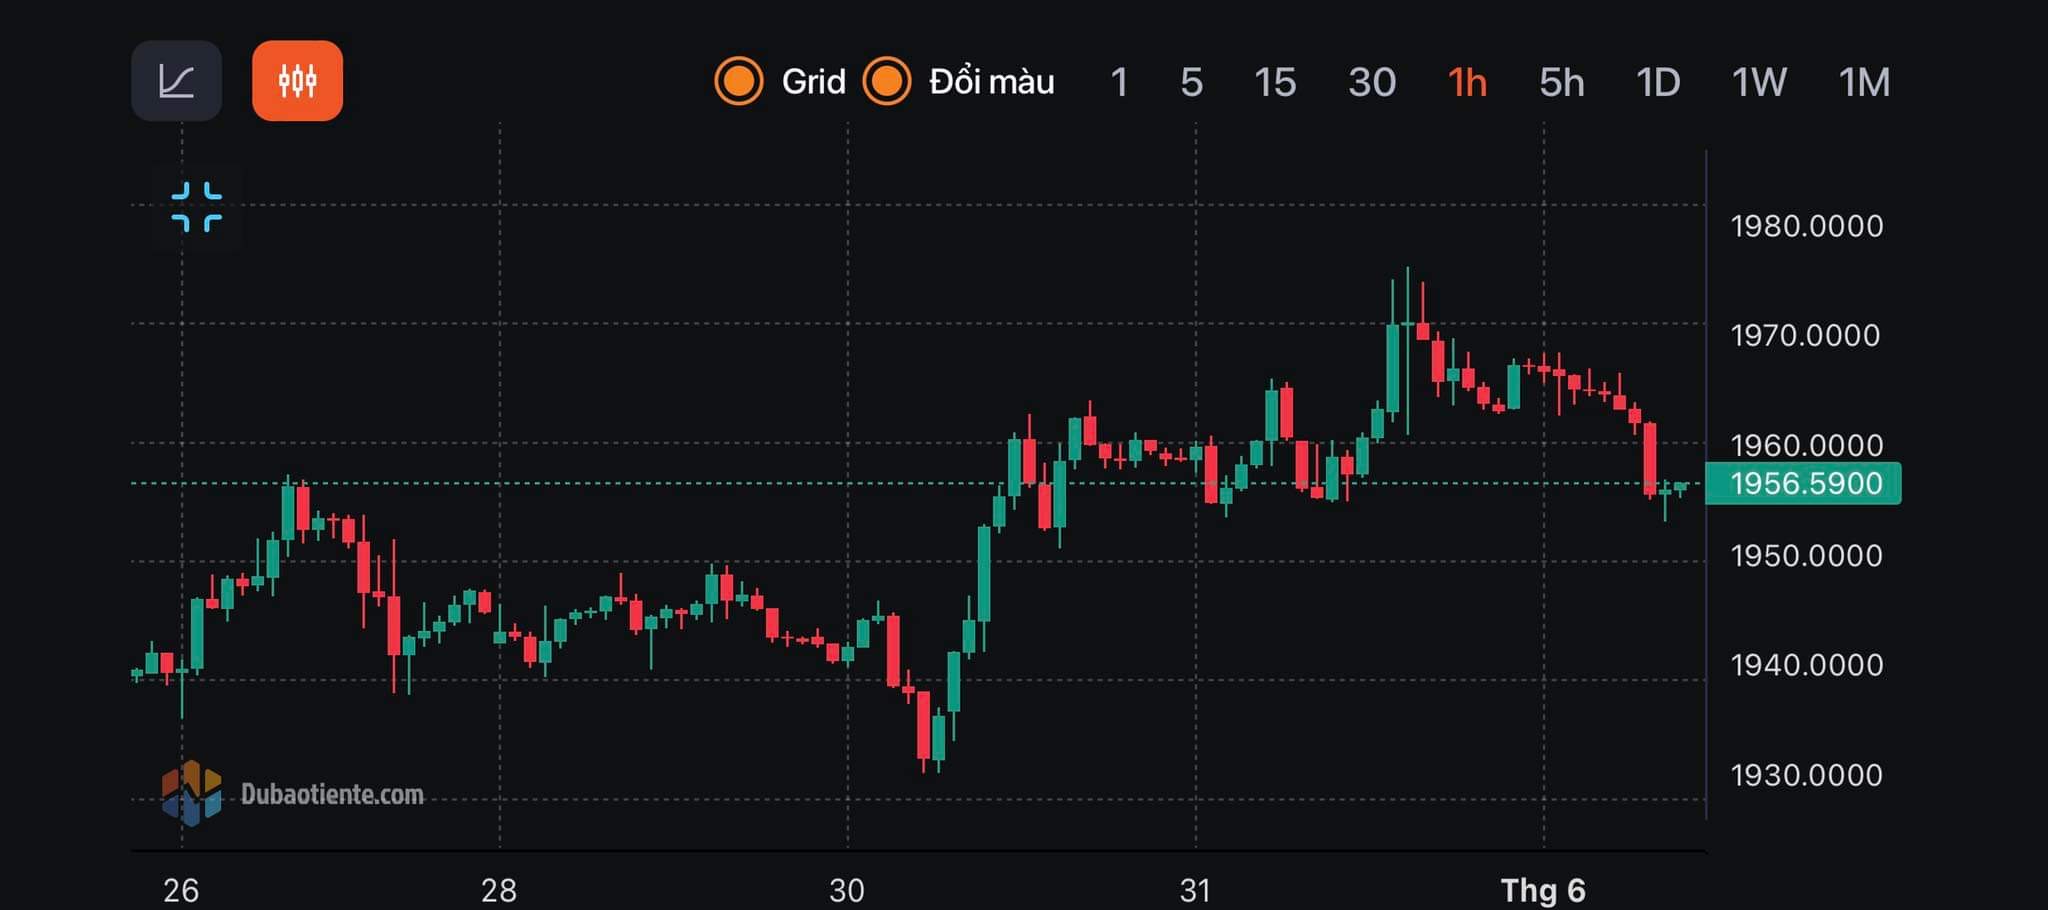Click the 30 date label on axis
The height and width of the screenshot is (910, 2048).
[x=846, y=889]
